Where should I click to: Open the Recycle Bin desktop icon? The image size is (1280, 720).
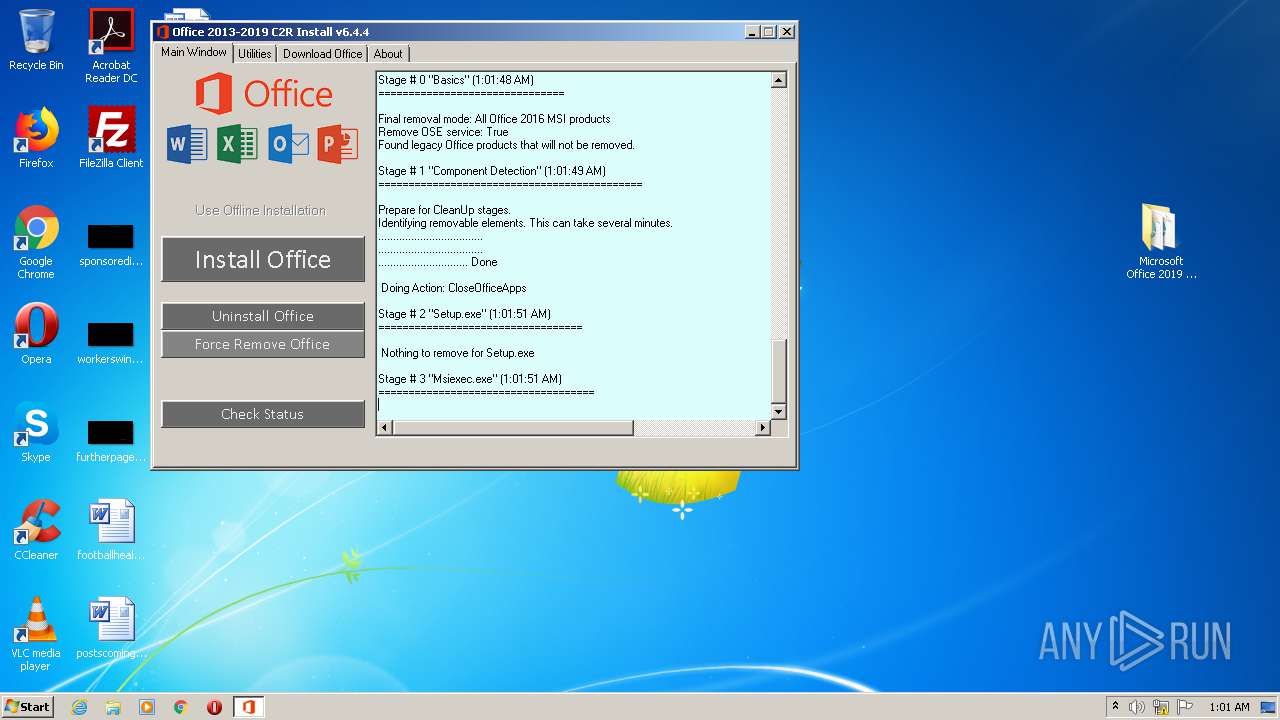coord(36,40)
